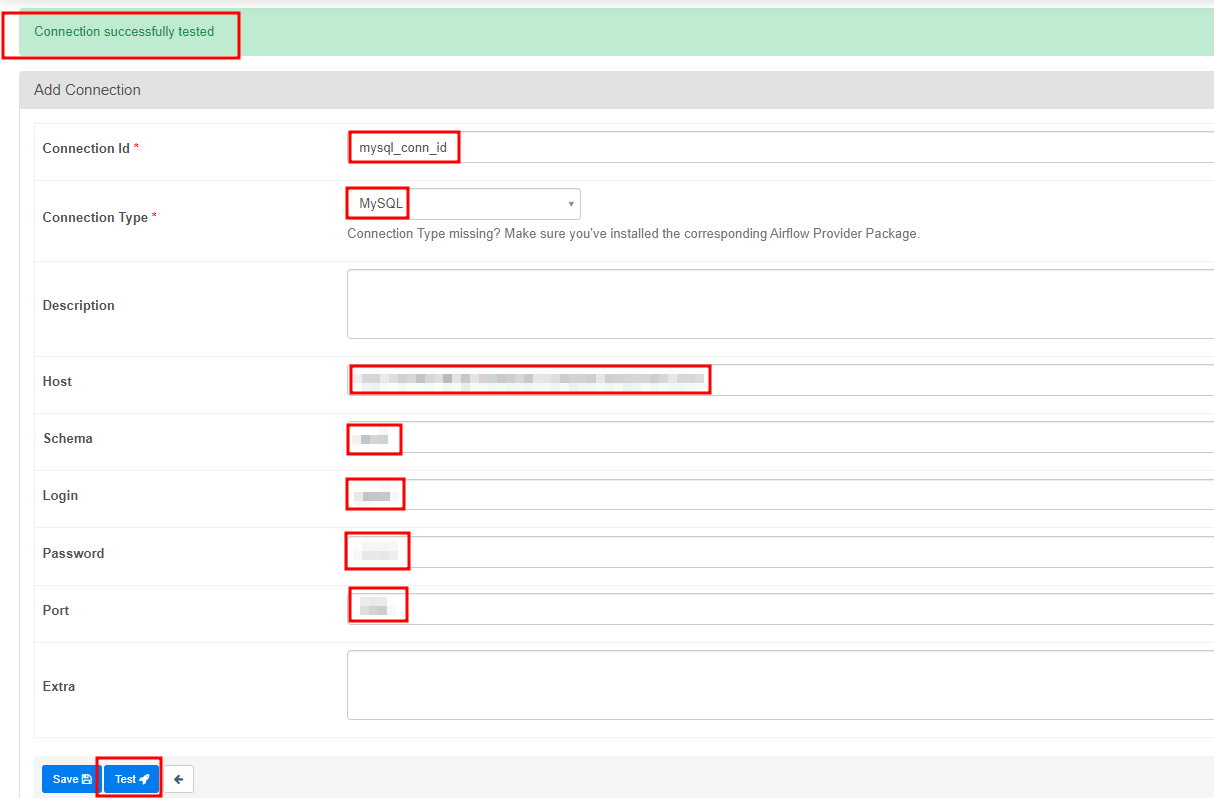Click the 'Add Connection' panel heading
The height and width of the screenshot is (798, 1214).
point(87,90)
